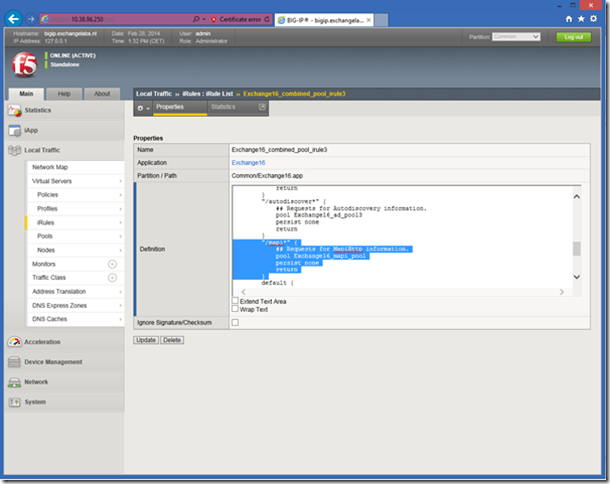
Task: Switch to the Help tab
Action: [63, 93]
